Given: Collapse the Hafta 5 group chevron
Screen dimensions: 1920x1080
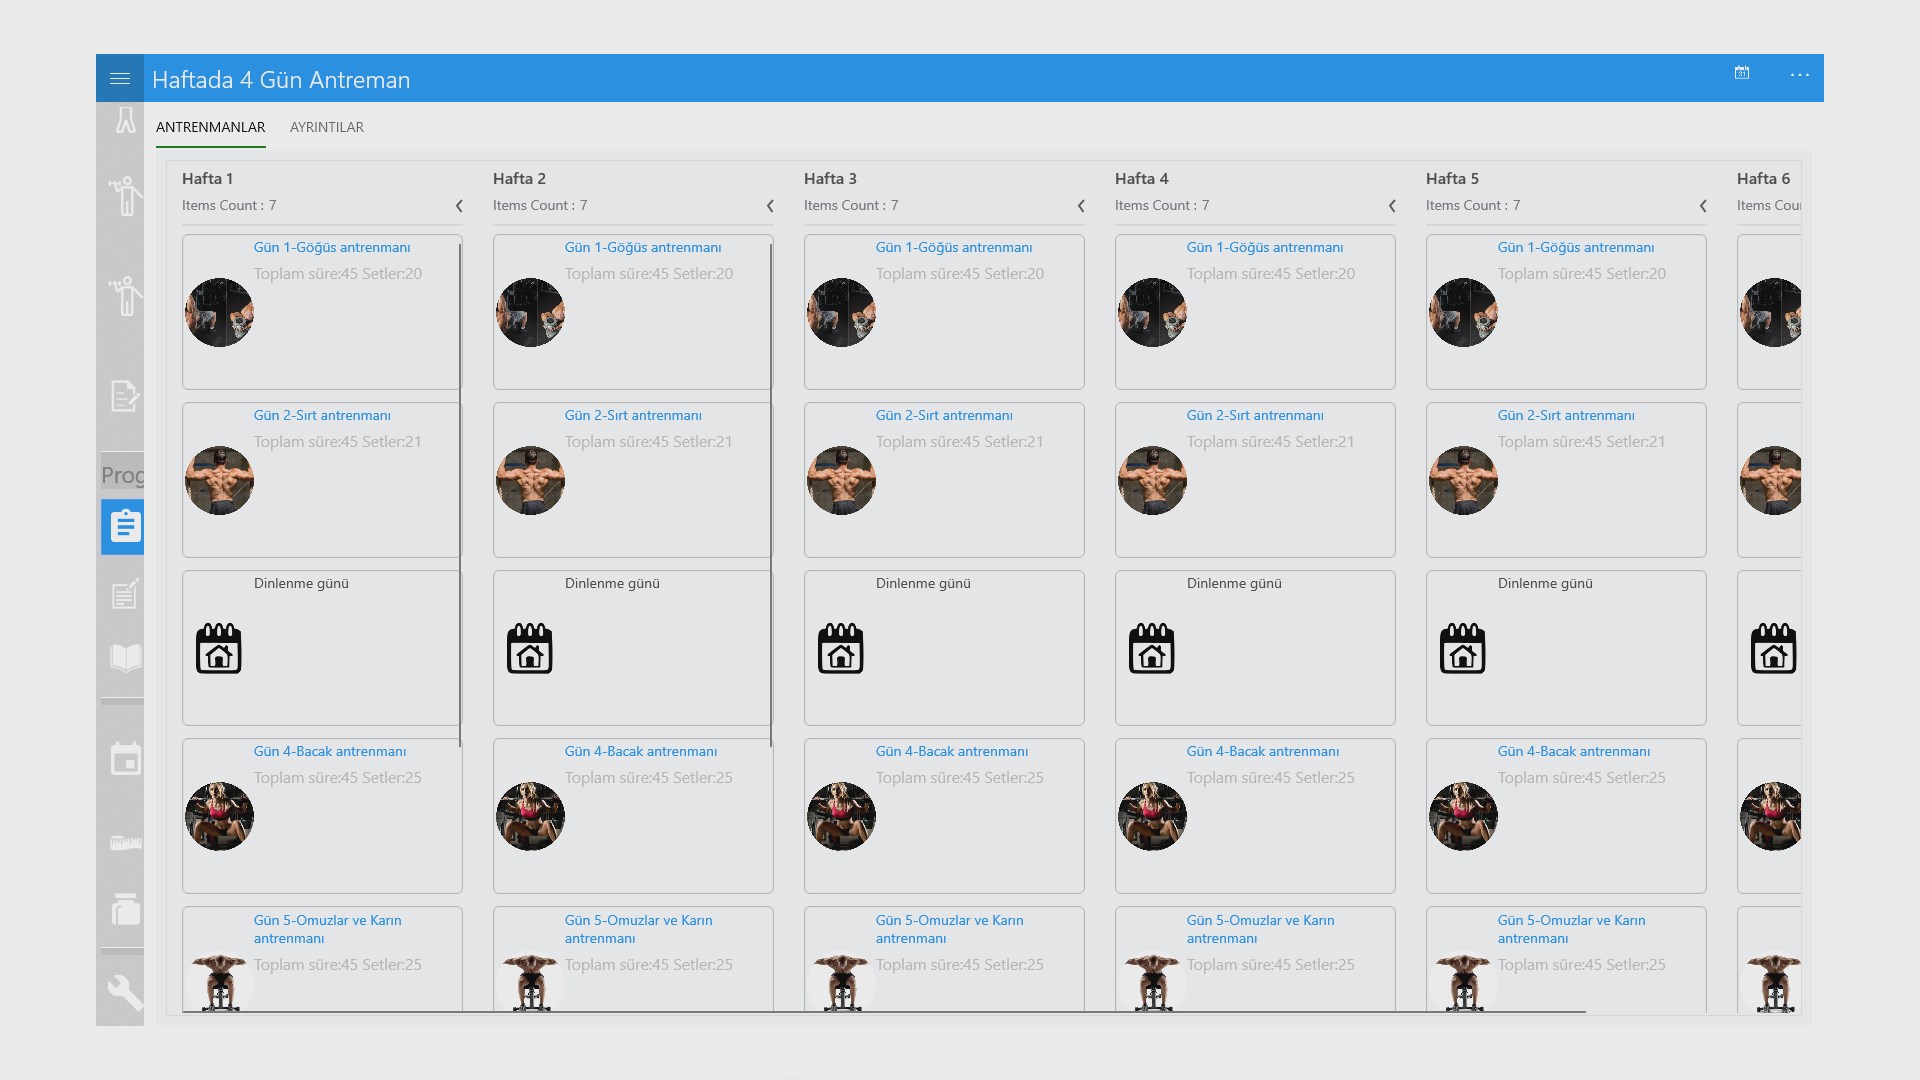Looking at the screenshot, I should click(x=1703, y=206).
